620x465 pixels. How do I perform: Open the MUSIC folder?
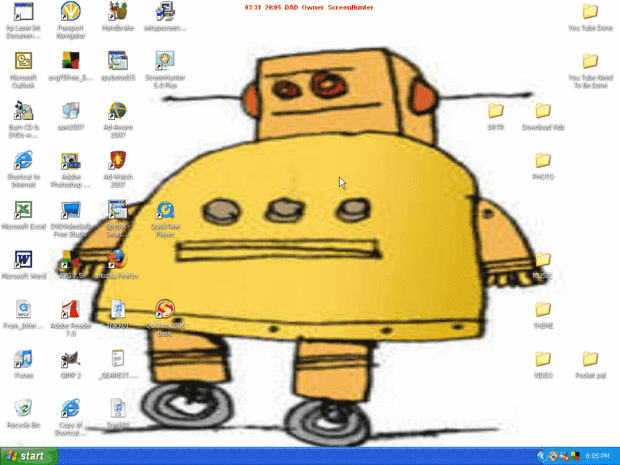pos(543,260)
